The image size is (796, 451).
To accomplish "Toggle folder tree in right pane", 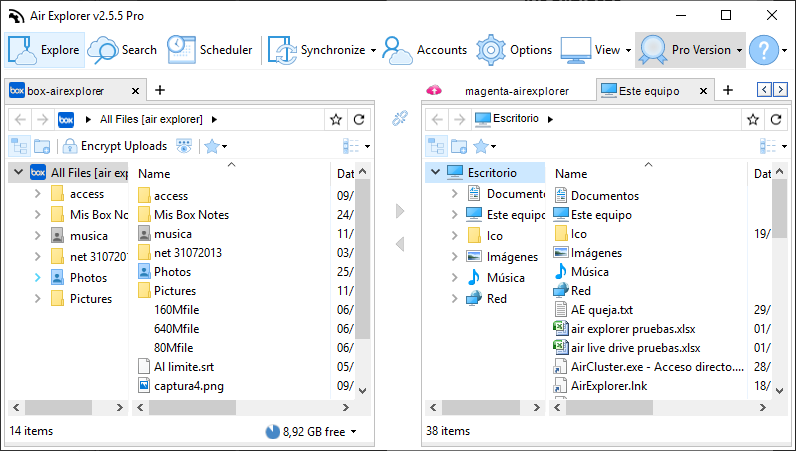I will coord(436,146).
